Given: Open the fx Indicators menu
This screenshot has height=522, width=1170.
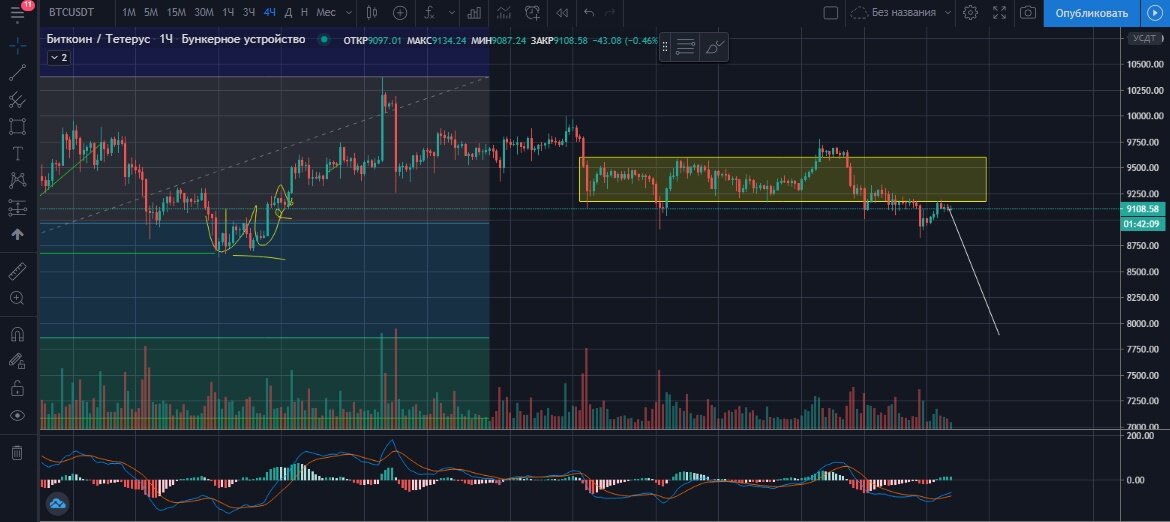Looking at the screenshot, I should click(429, 13).
